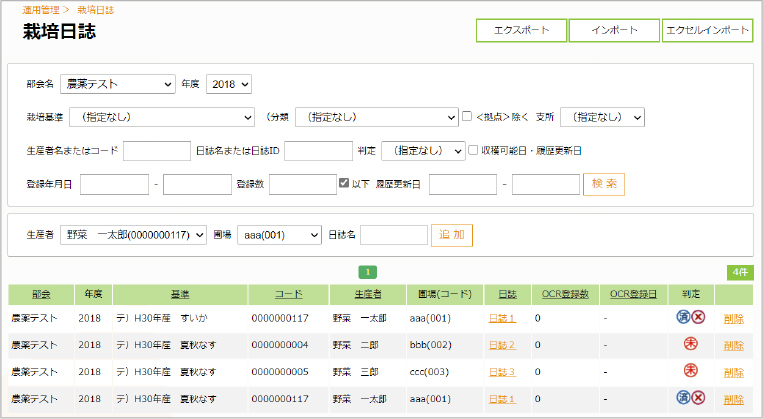The width and height of the screenshot is (763, 419).
Task: Click the 圃場(コード) column header
Action: pos(445,294)
